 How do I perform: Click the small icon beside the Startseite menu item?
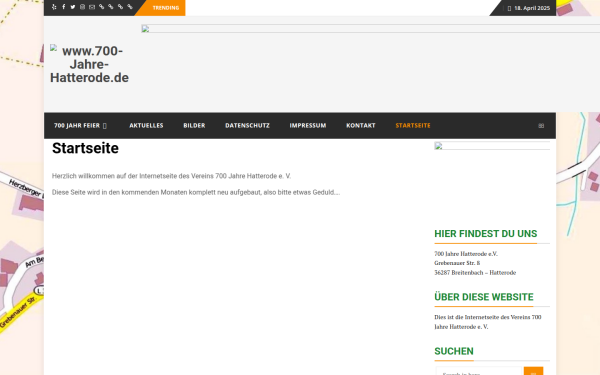click(541, 126)
